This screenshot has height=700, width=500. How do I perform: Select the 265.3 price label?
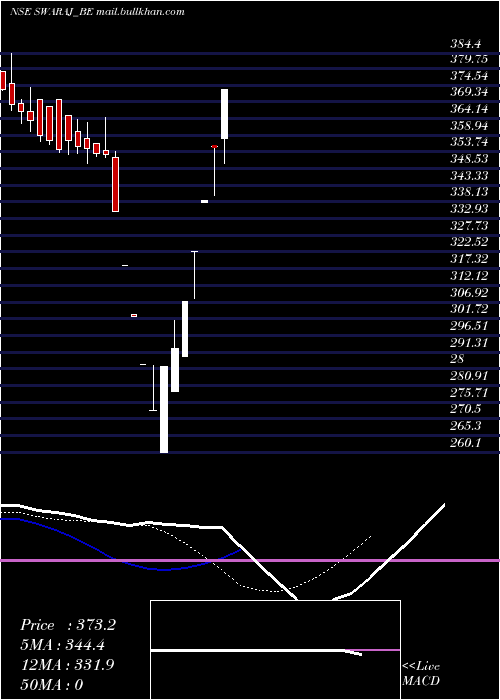466,426
